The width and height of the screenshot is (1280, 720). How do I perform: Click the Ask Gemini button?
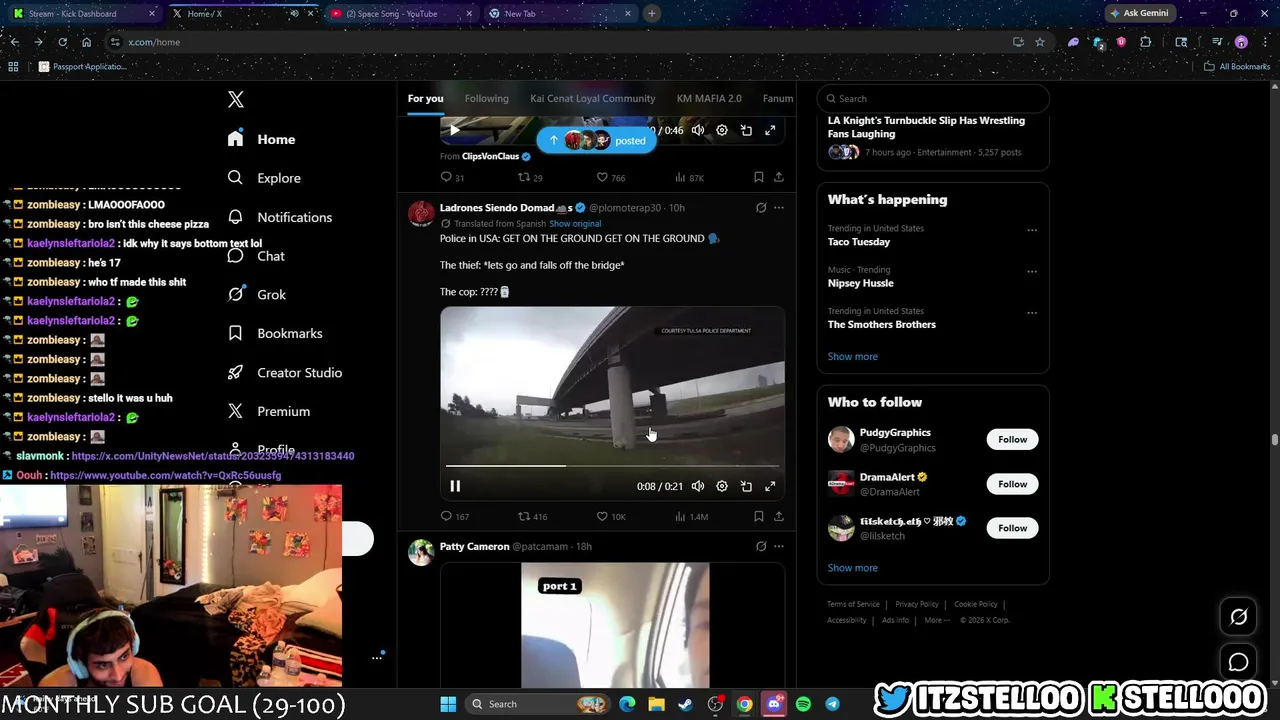coord(1139,13)
